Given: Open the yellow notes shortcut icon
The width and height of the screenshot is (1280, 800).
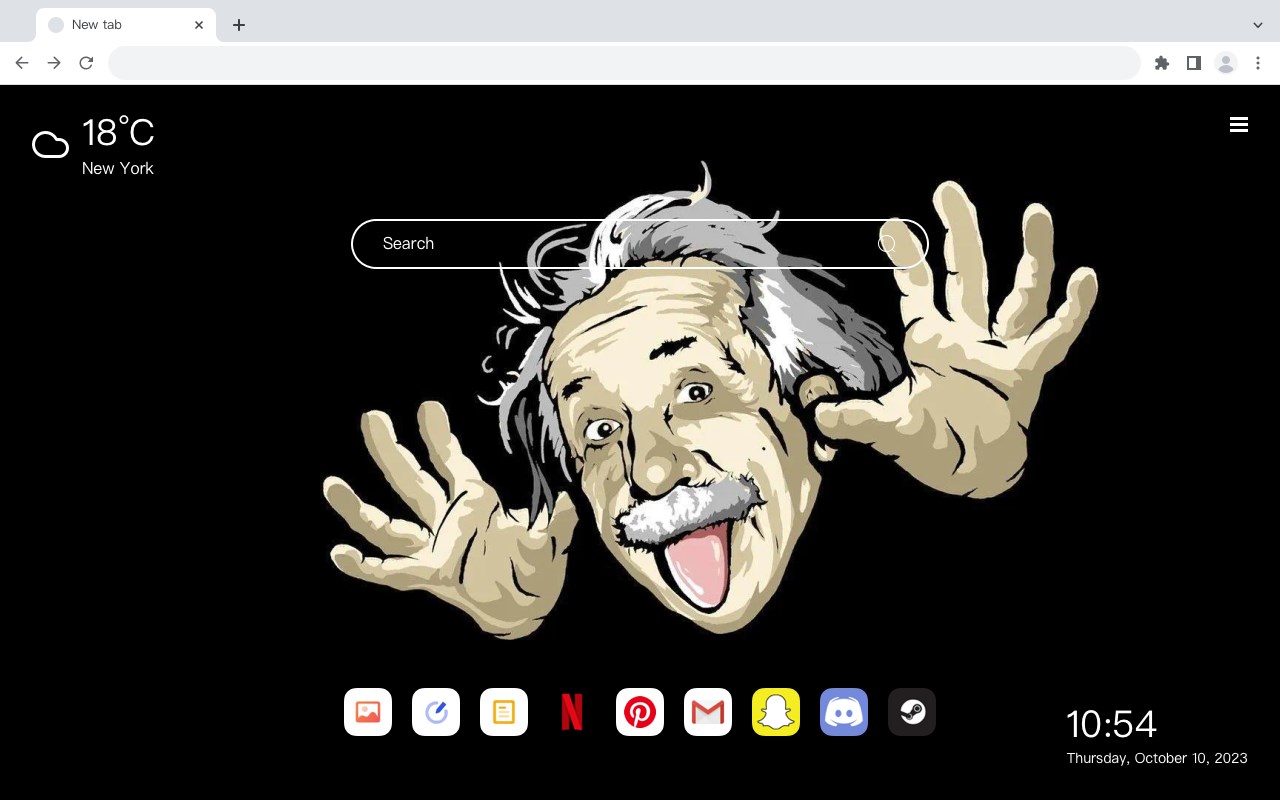Looking at the screenshot, I should coord(504,712).
